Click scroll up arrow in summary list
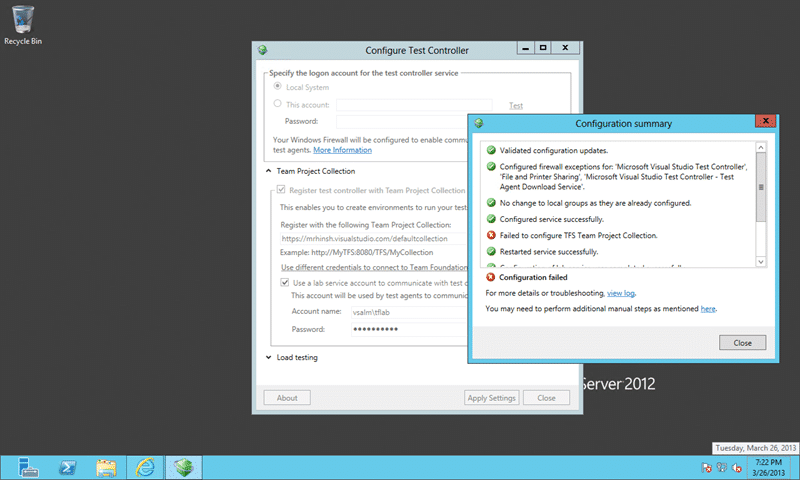This screenshot has height=480, width=800. point(761,147)
